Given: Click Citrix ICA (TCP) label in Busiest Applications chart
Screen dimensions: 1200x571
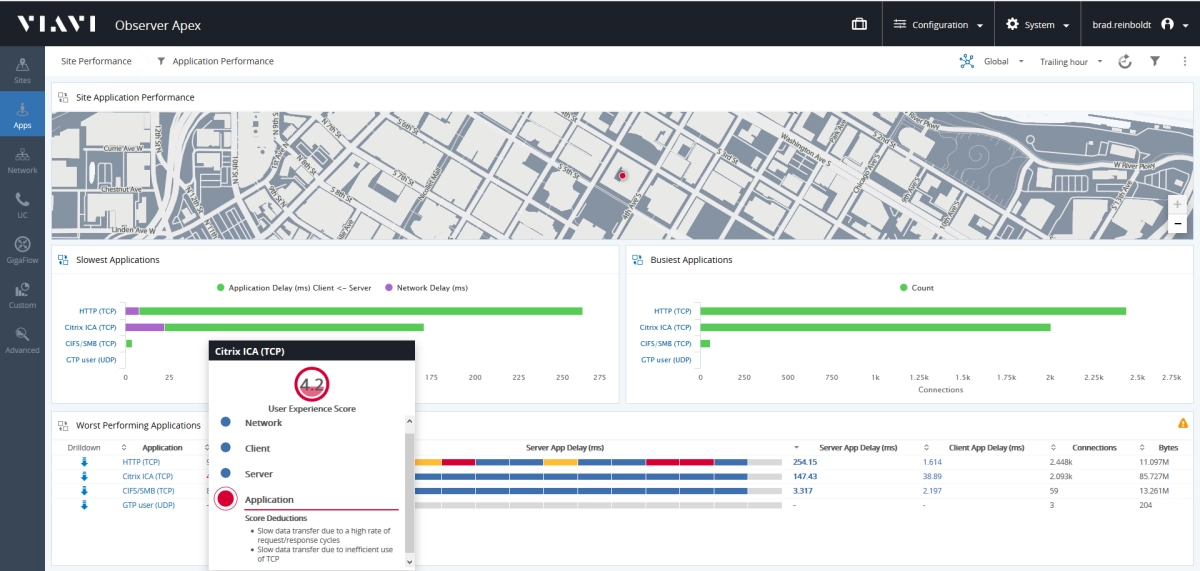Looking at the screenshot, I should (665, 327).
